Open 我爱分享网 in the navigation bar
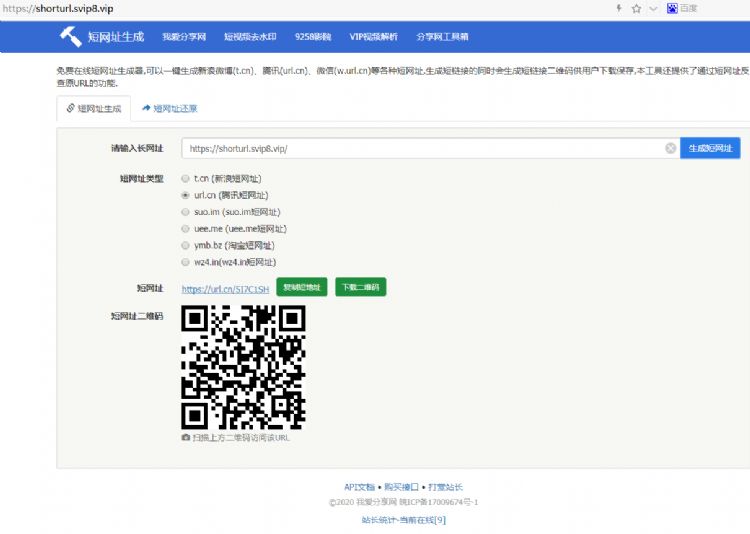 tap(184, 37)
